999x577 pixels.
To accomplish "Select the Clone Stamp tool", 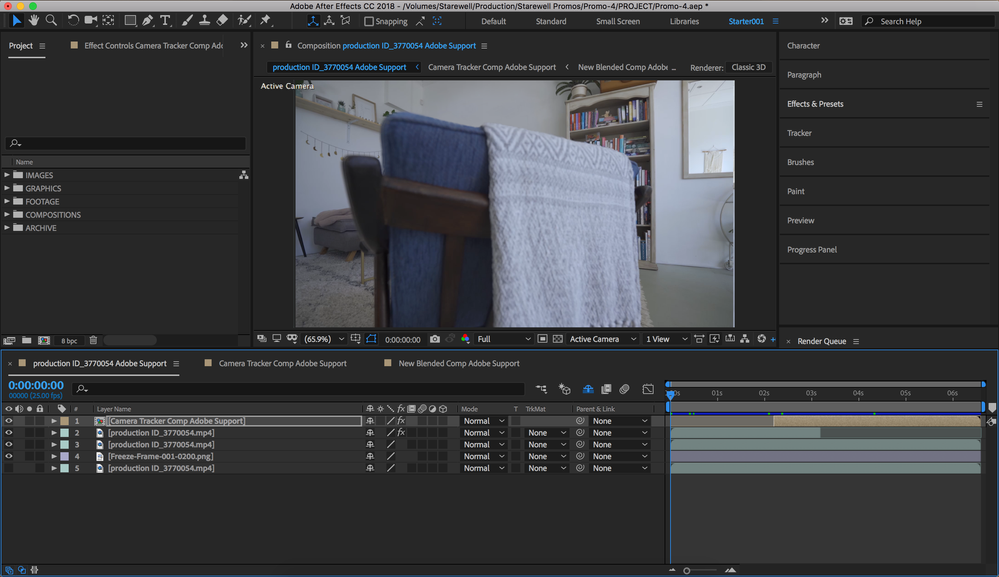I will pos(205,20).
